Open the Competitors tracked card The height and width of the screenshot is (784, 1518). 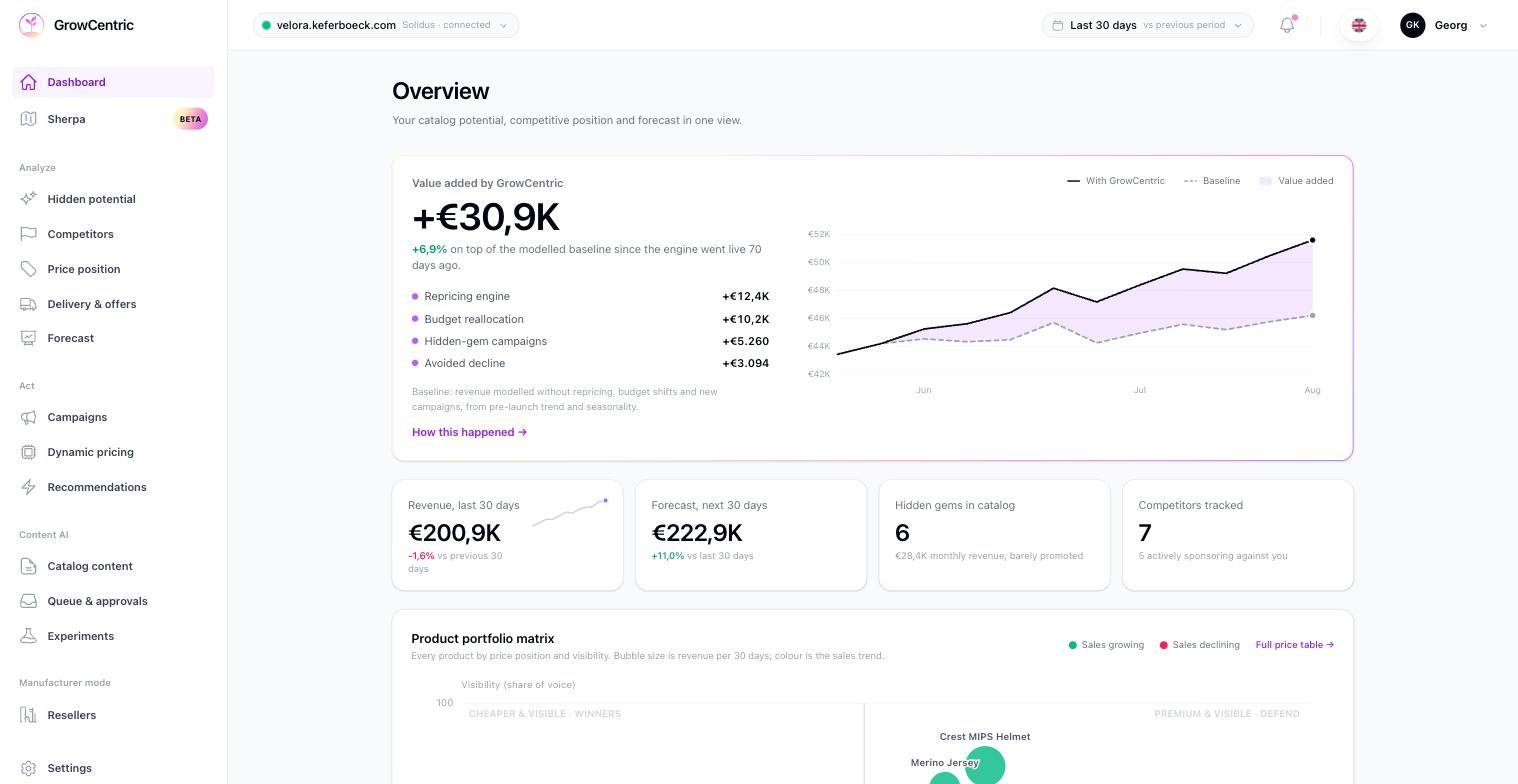point(1238,535)
